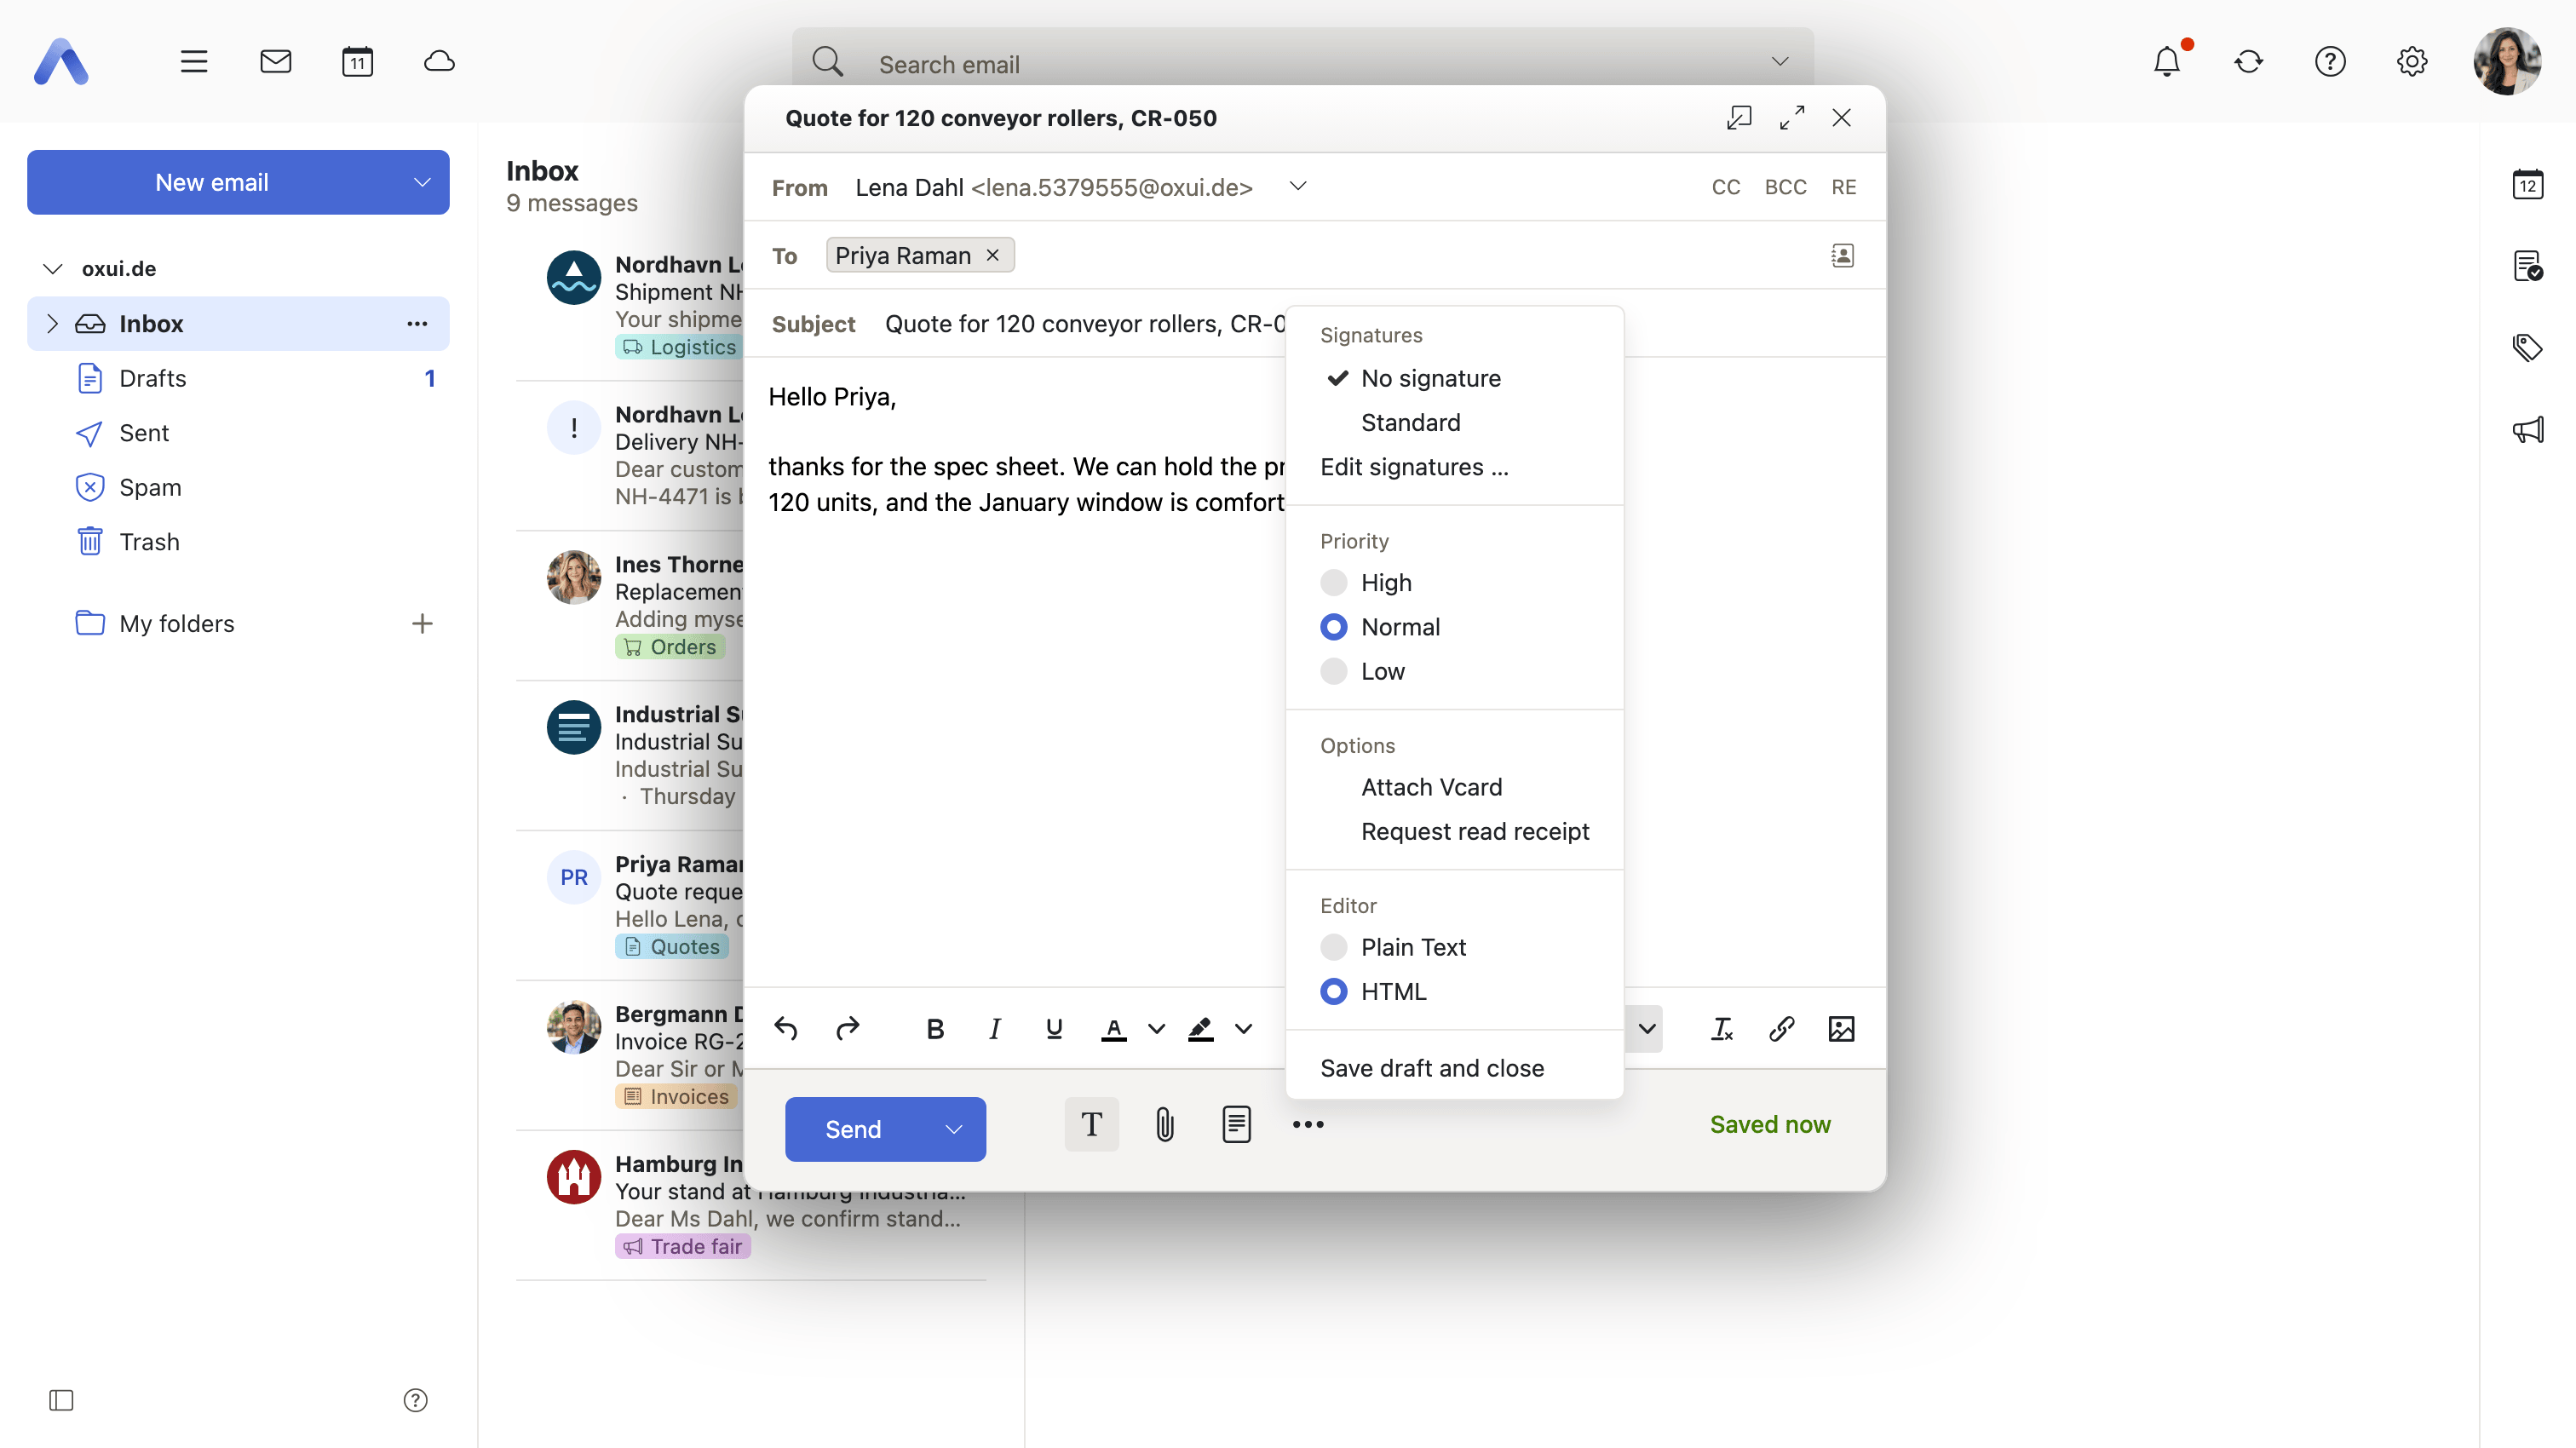Toggle underline formatting
Screen dimensions: 2576x1448
pyautogui.click(x=1054, y=1029)
